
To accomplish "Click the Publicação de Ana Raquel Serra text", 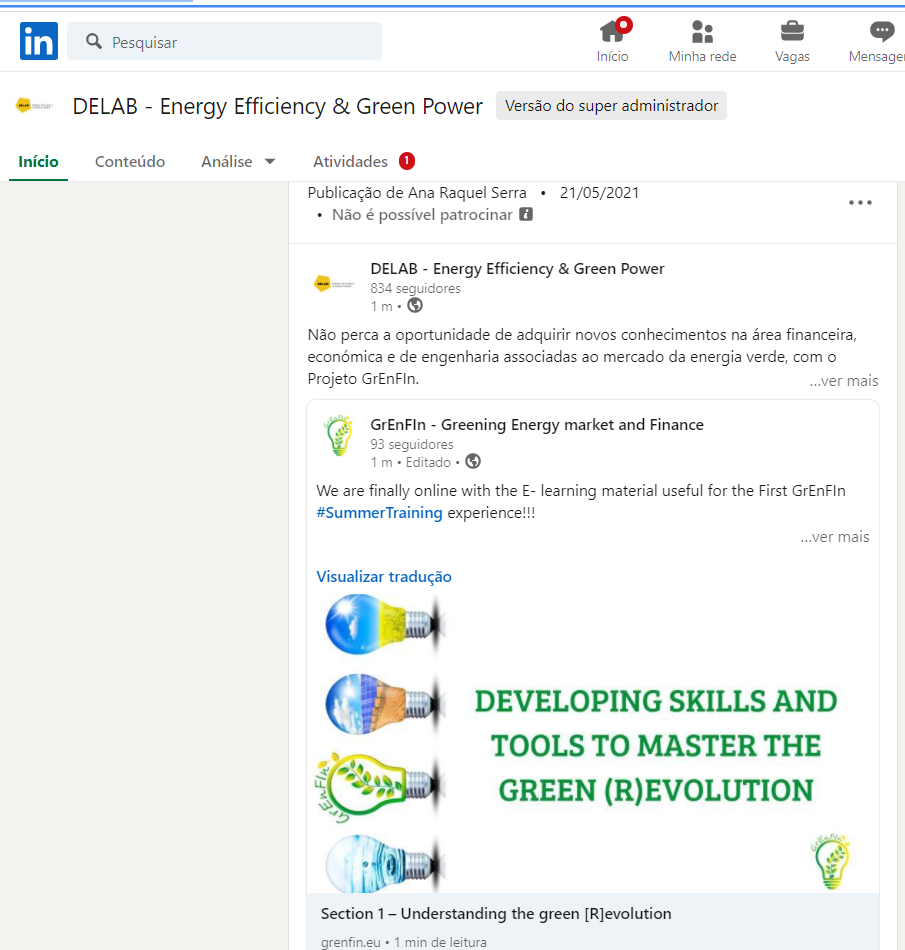I will click(x=417, y=193).
